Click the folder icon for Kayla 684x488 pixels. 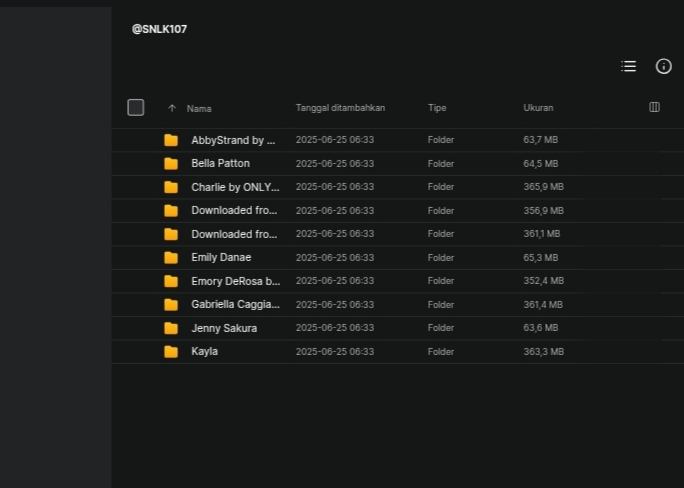171,351
